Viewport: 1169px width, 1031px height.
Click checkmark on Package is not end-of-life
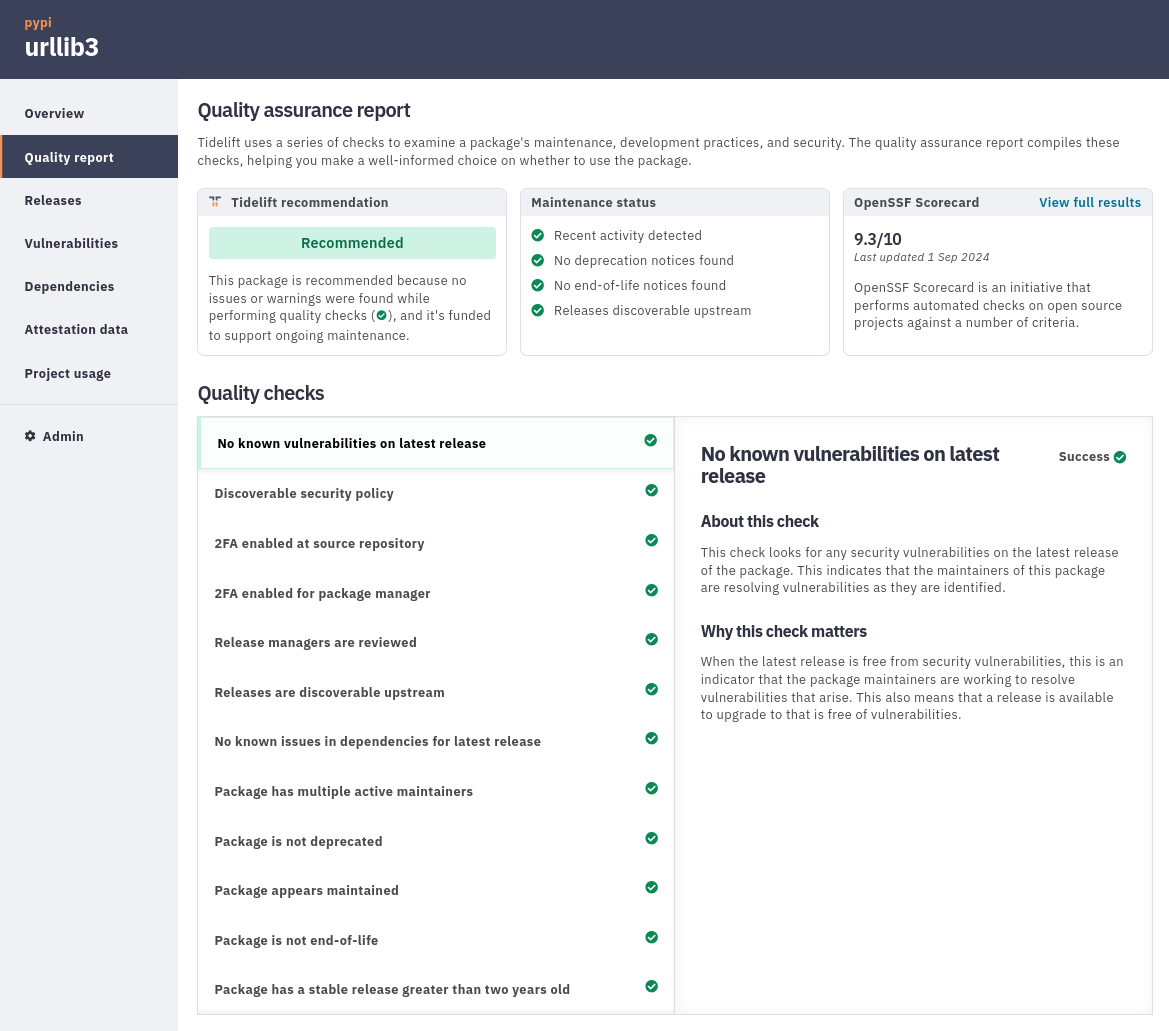click(x=651, y=937)
